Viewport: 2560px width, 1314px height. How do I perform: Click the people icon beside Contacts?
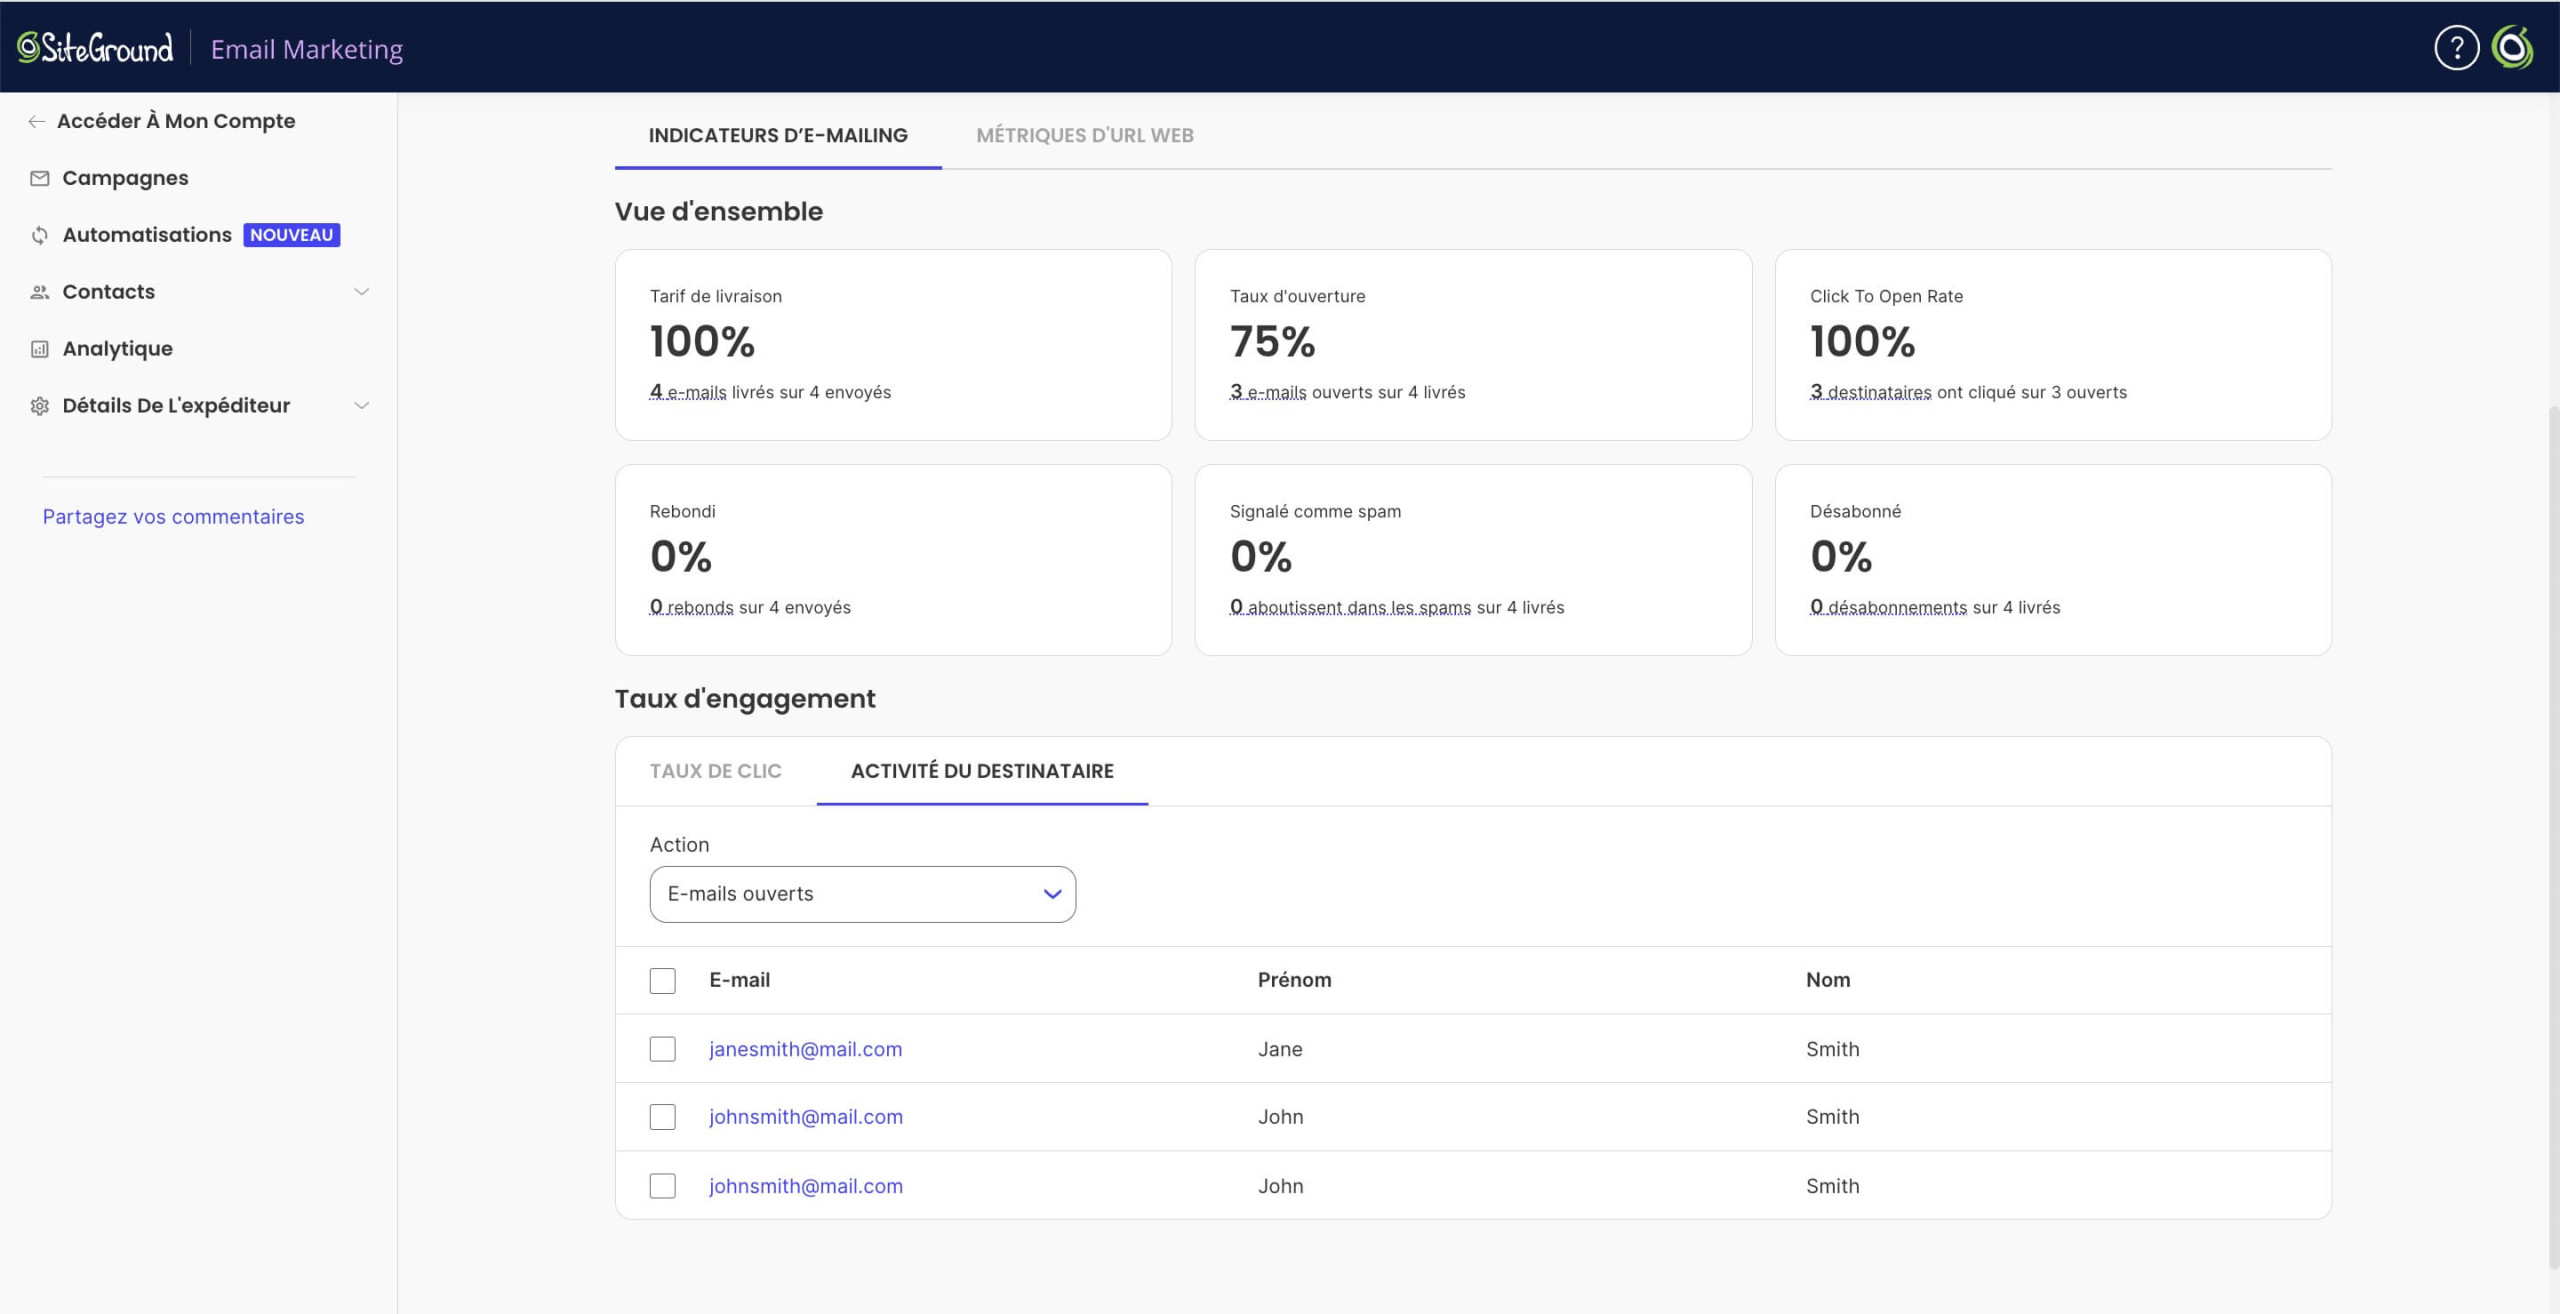[40, 292]
